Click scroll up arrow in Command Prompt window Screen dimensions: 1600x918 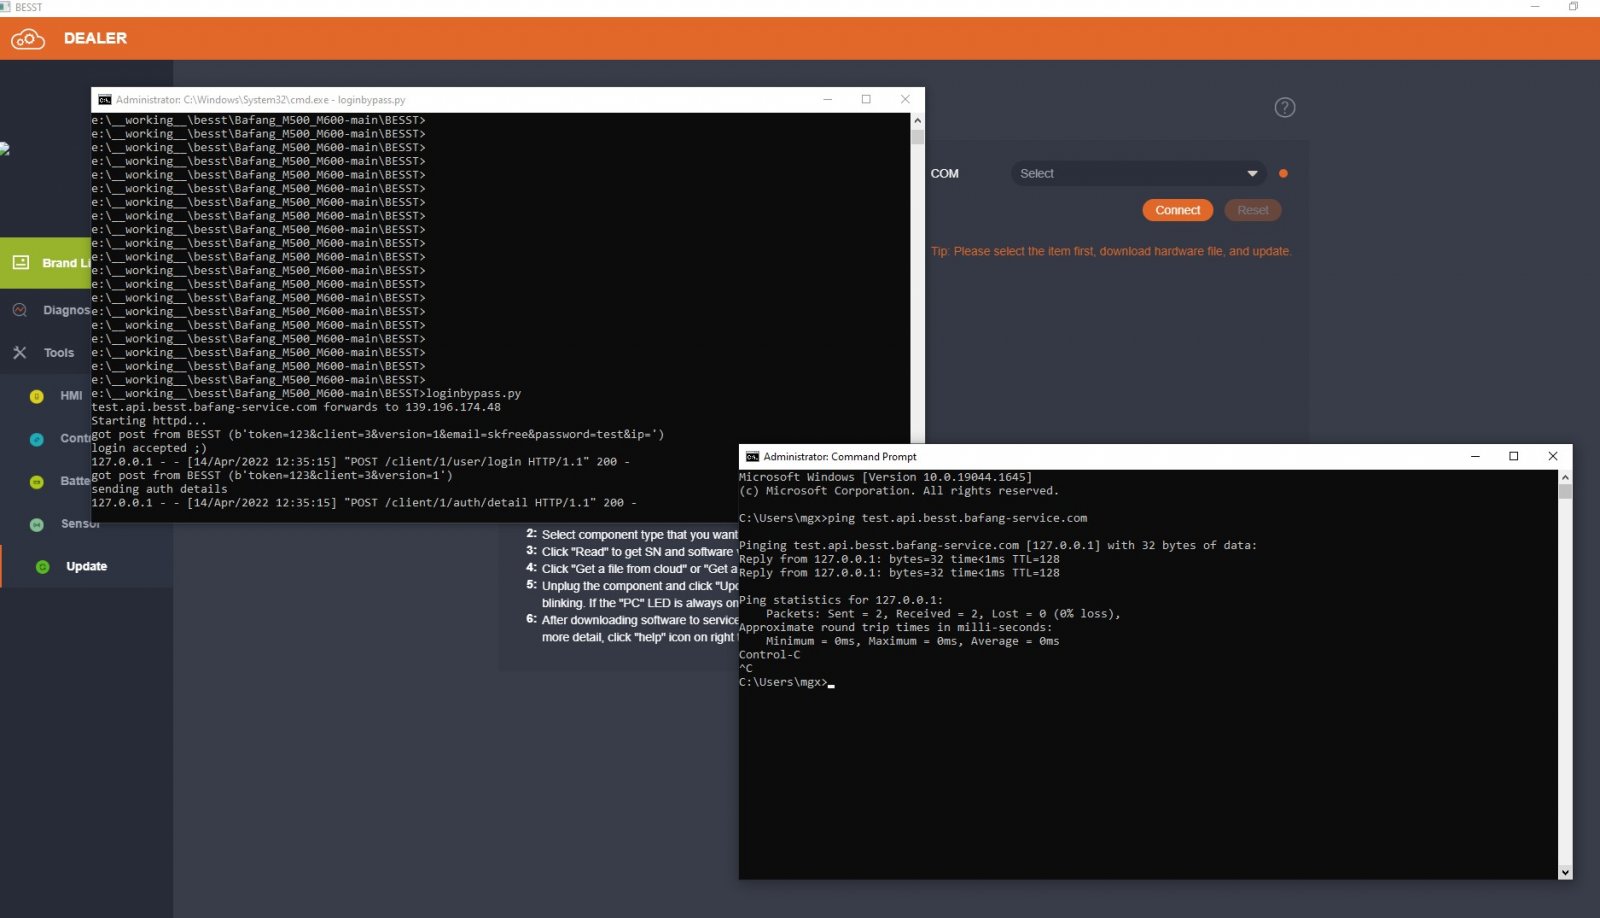coord(1565,477)
